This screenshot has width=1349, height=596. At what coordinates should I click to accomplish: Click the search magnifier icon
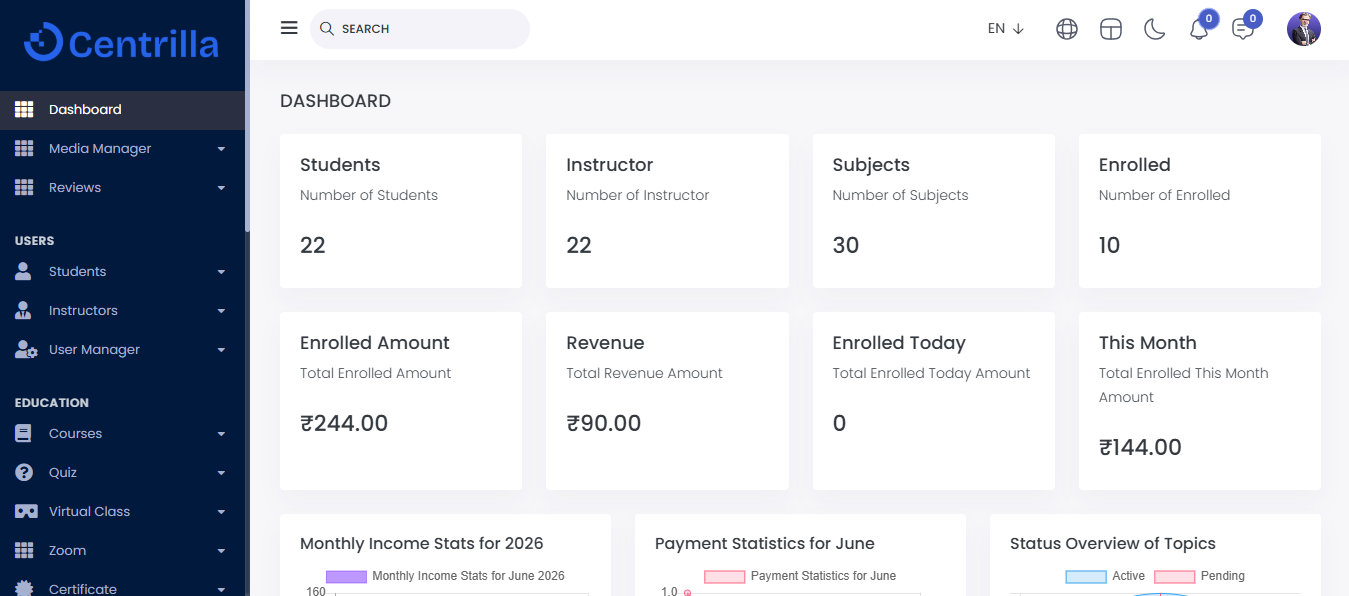tap(326, 29)
